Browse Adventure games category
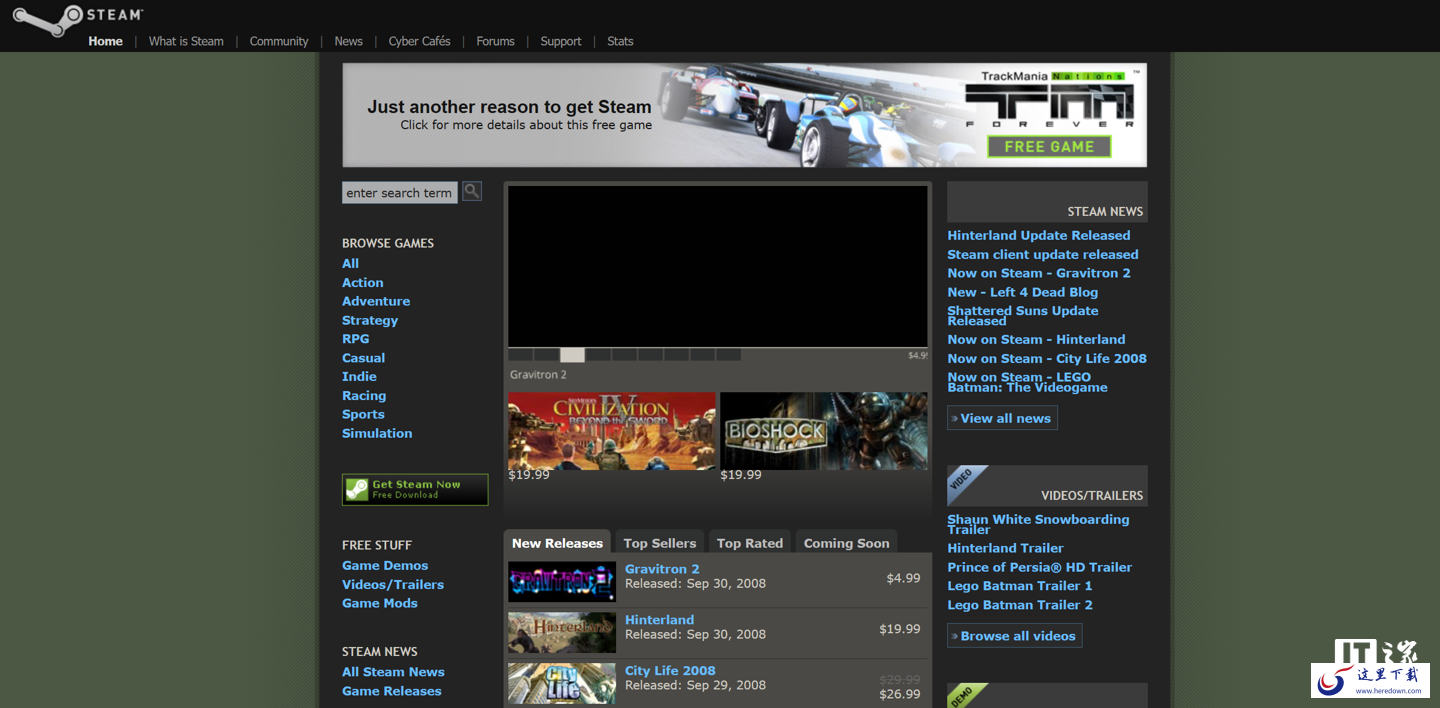Image resolution: width=1440 pixels, height=708 pixels. pos(376,301)
